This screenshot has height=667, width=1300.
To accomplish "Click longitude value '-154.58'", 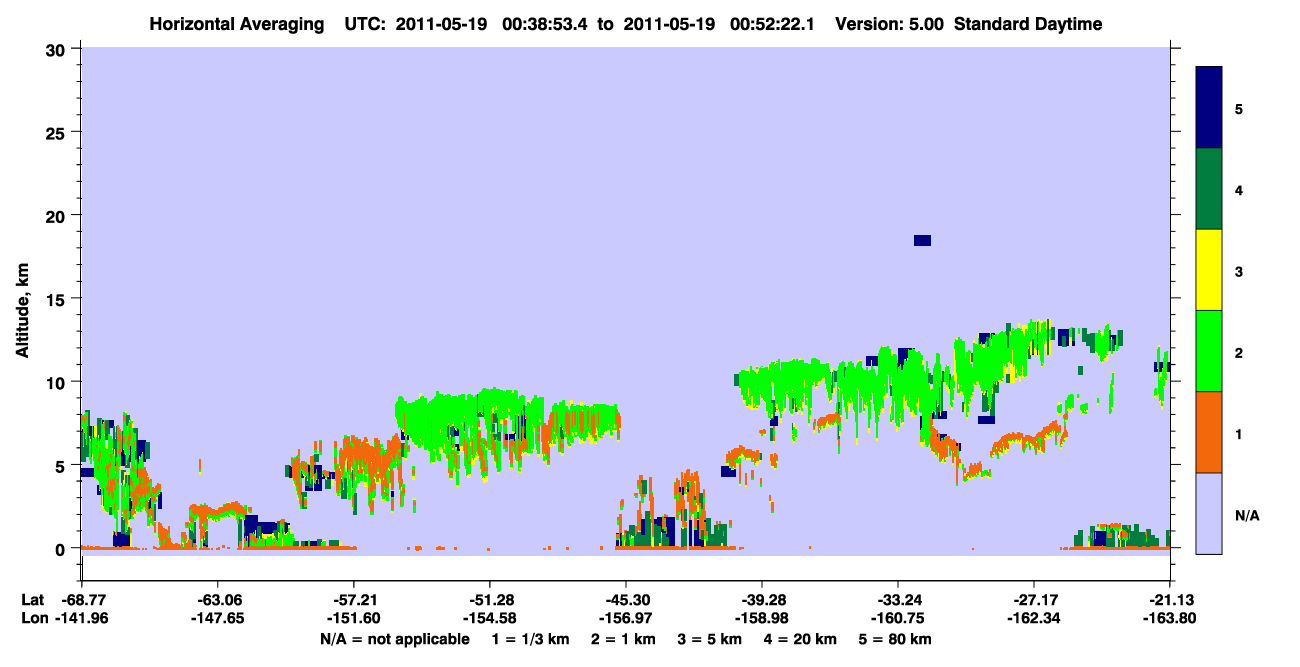I will click(x=489, y=619).
